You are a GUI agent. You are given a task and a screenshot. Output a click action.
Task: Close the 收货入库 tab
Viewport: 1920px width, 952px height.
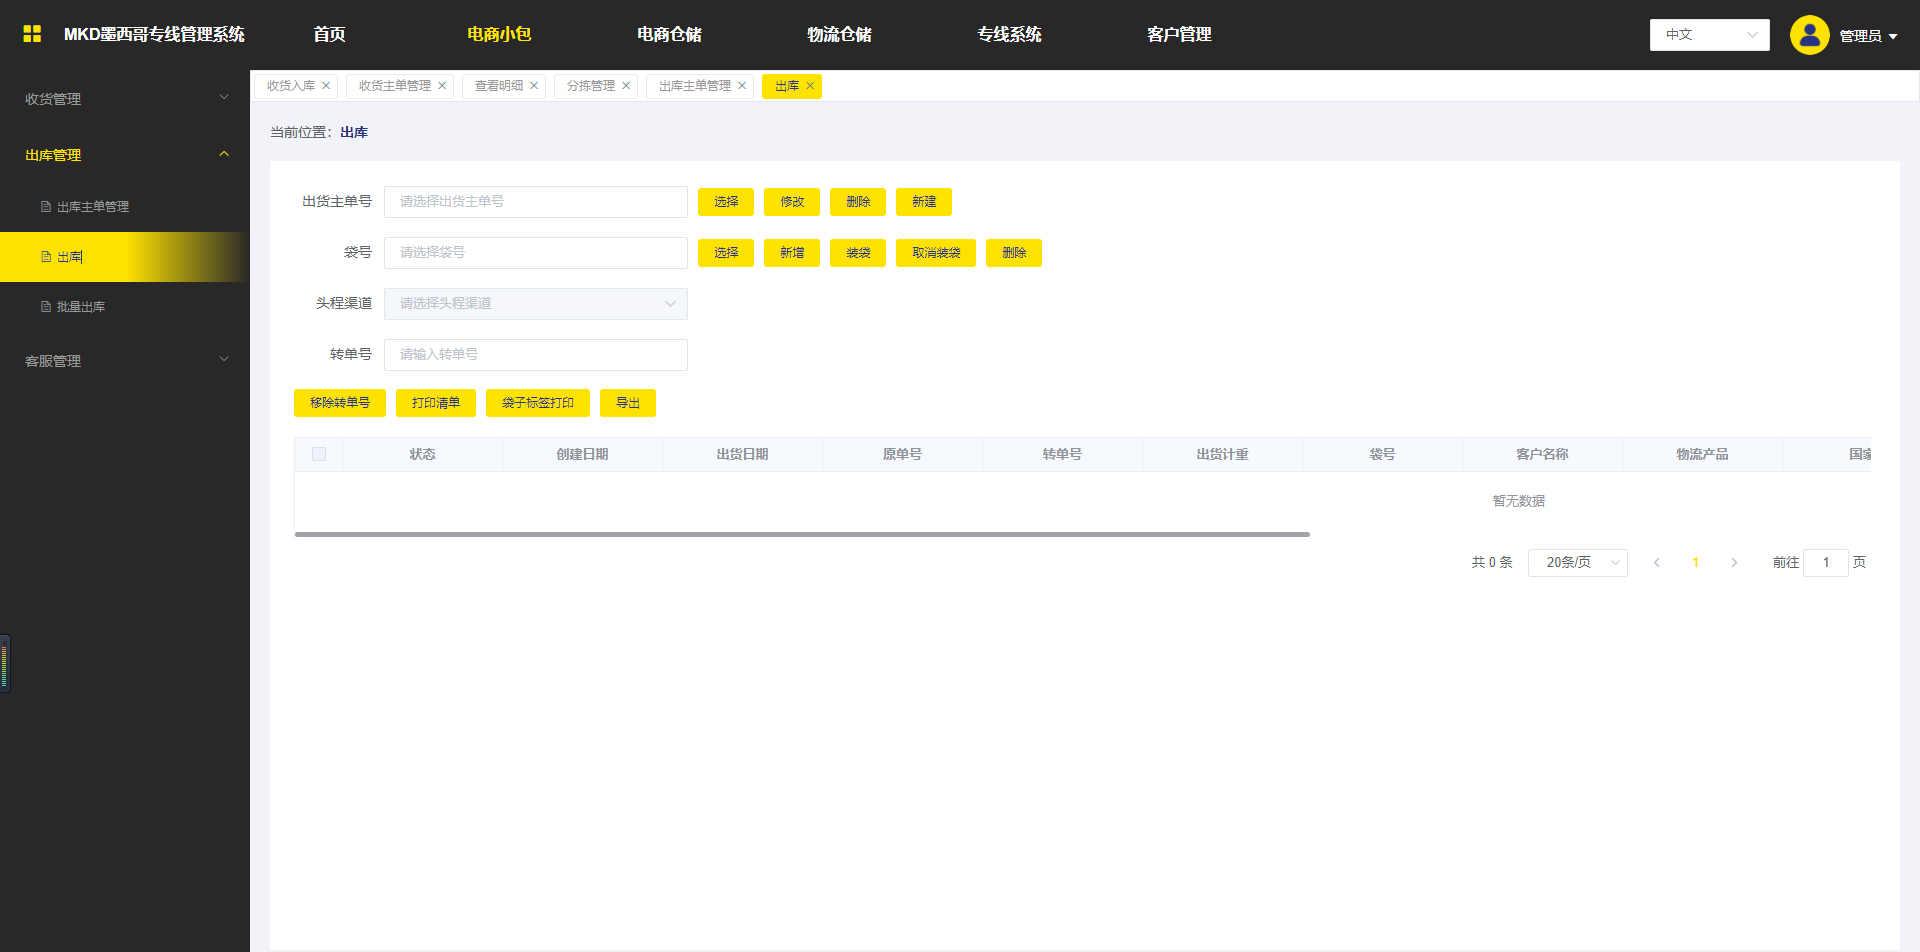326,86
